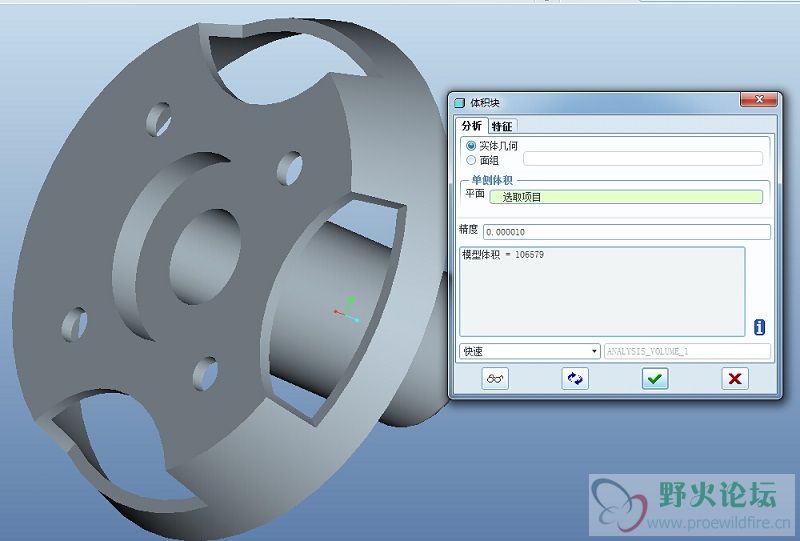Click the 面组 selection field
The image size is (800, 541).
coord(643,159)
